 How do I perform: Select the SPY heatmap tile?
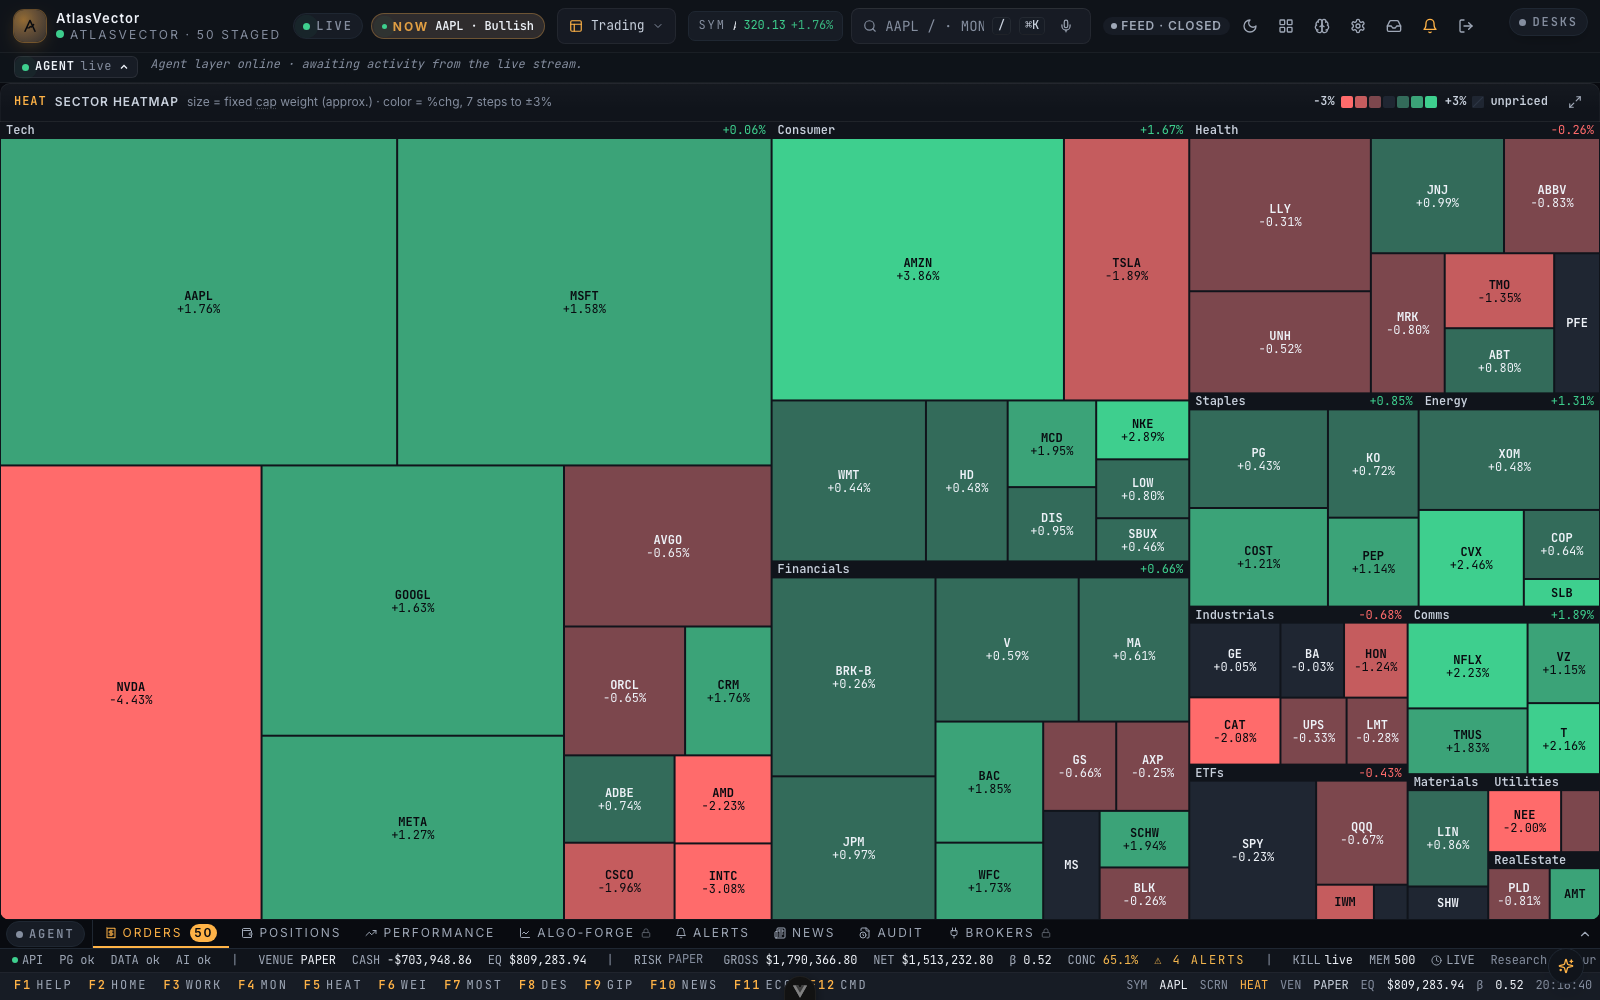pos(1253,850)
